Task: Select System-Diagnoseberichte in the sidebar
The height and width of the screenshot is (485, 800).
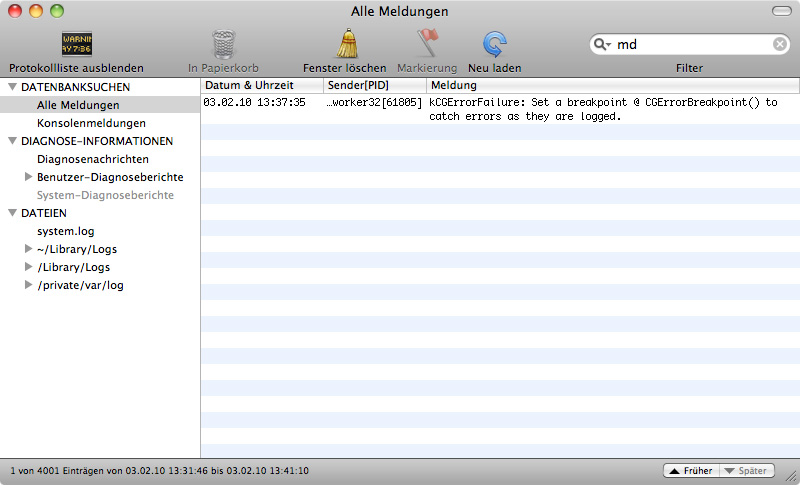Action: 105,195
